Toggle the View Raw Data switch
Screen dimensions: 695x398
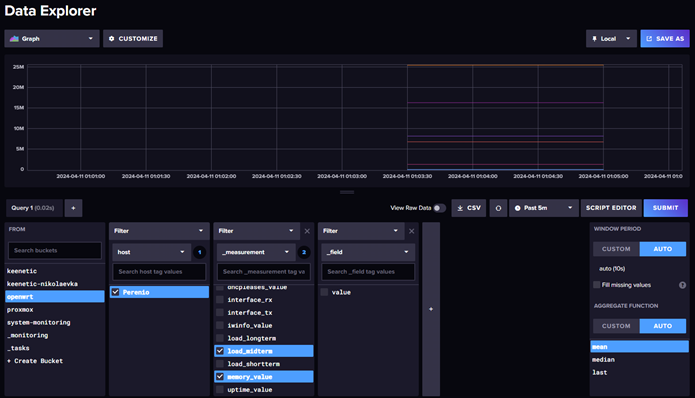439,208
